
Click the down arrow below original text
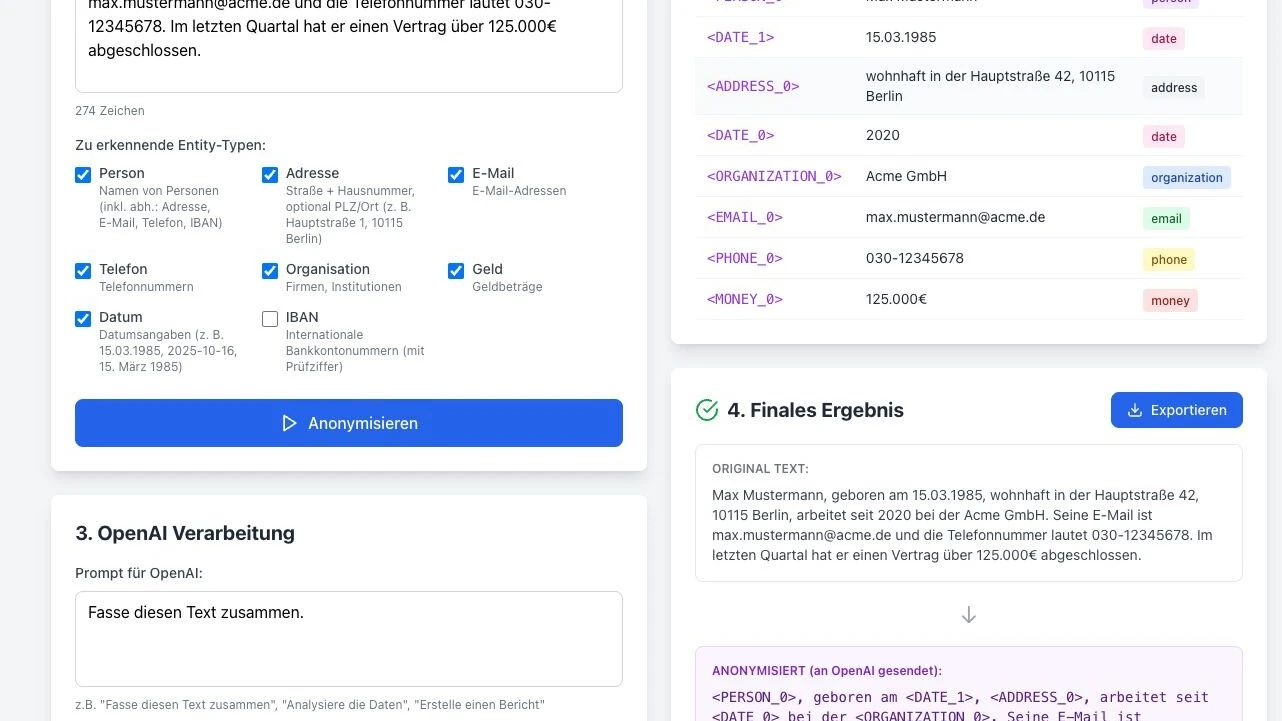pyautogui.click(x=968, y=615)
